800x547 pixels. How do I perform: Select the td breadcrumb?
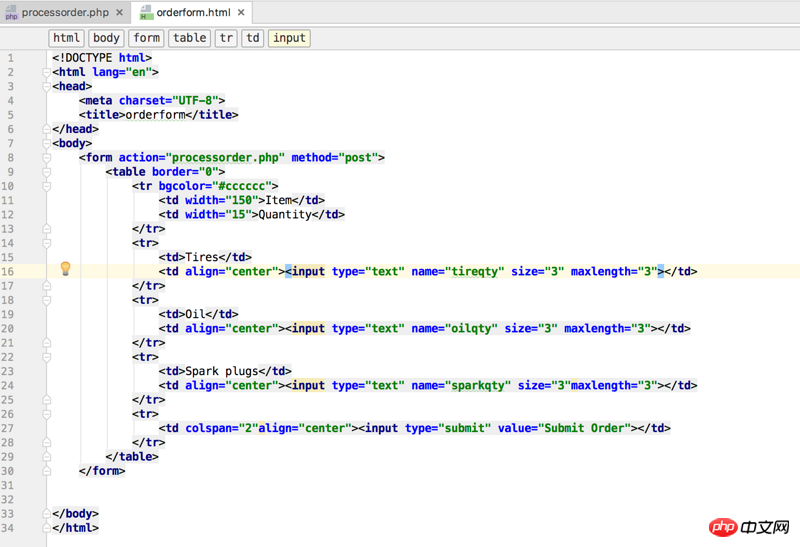point(253,38)
